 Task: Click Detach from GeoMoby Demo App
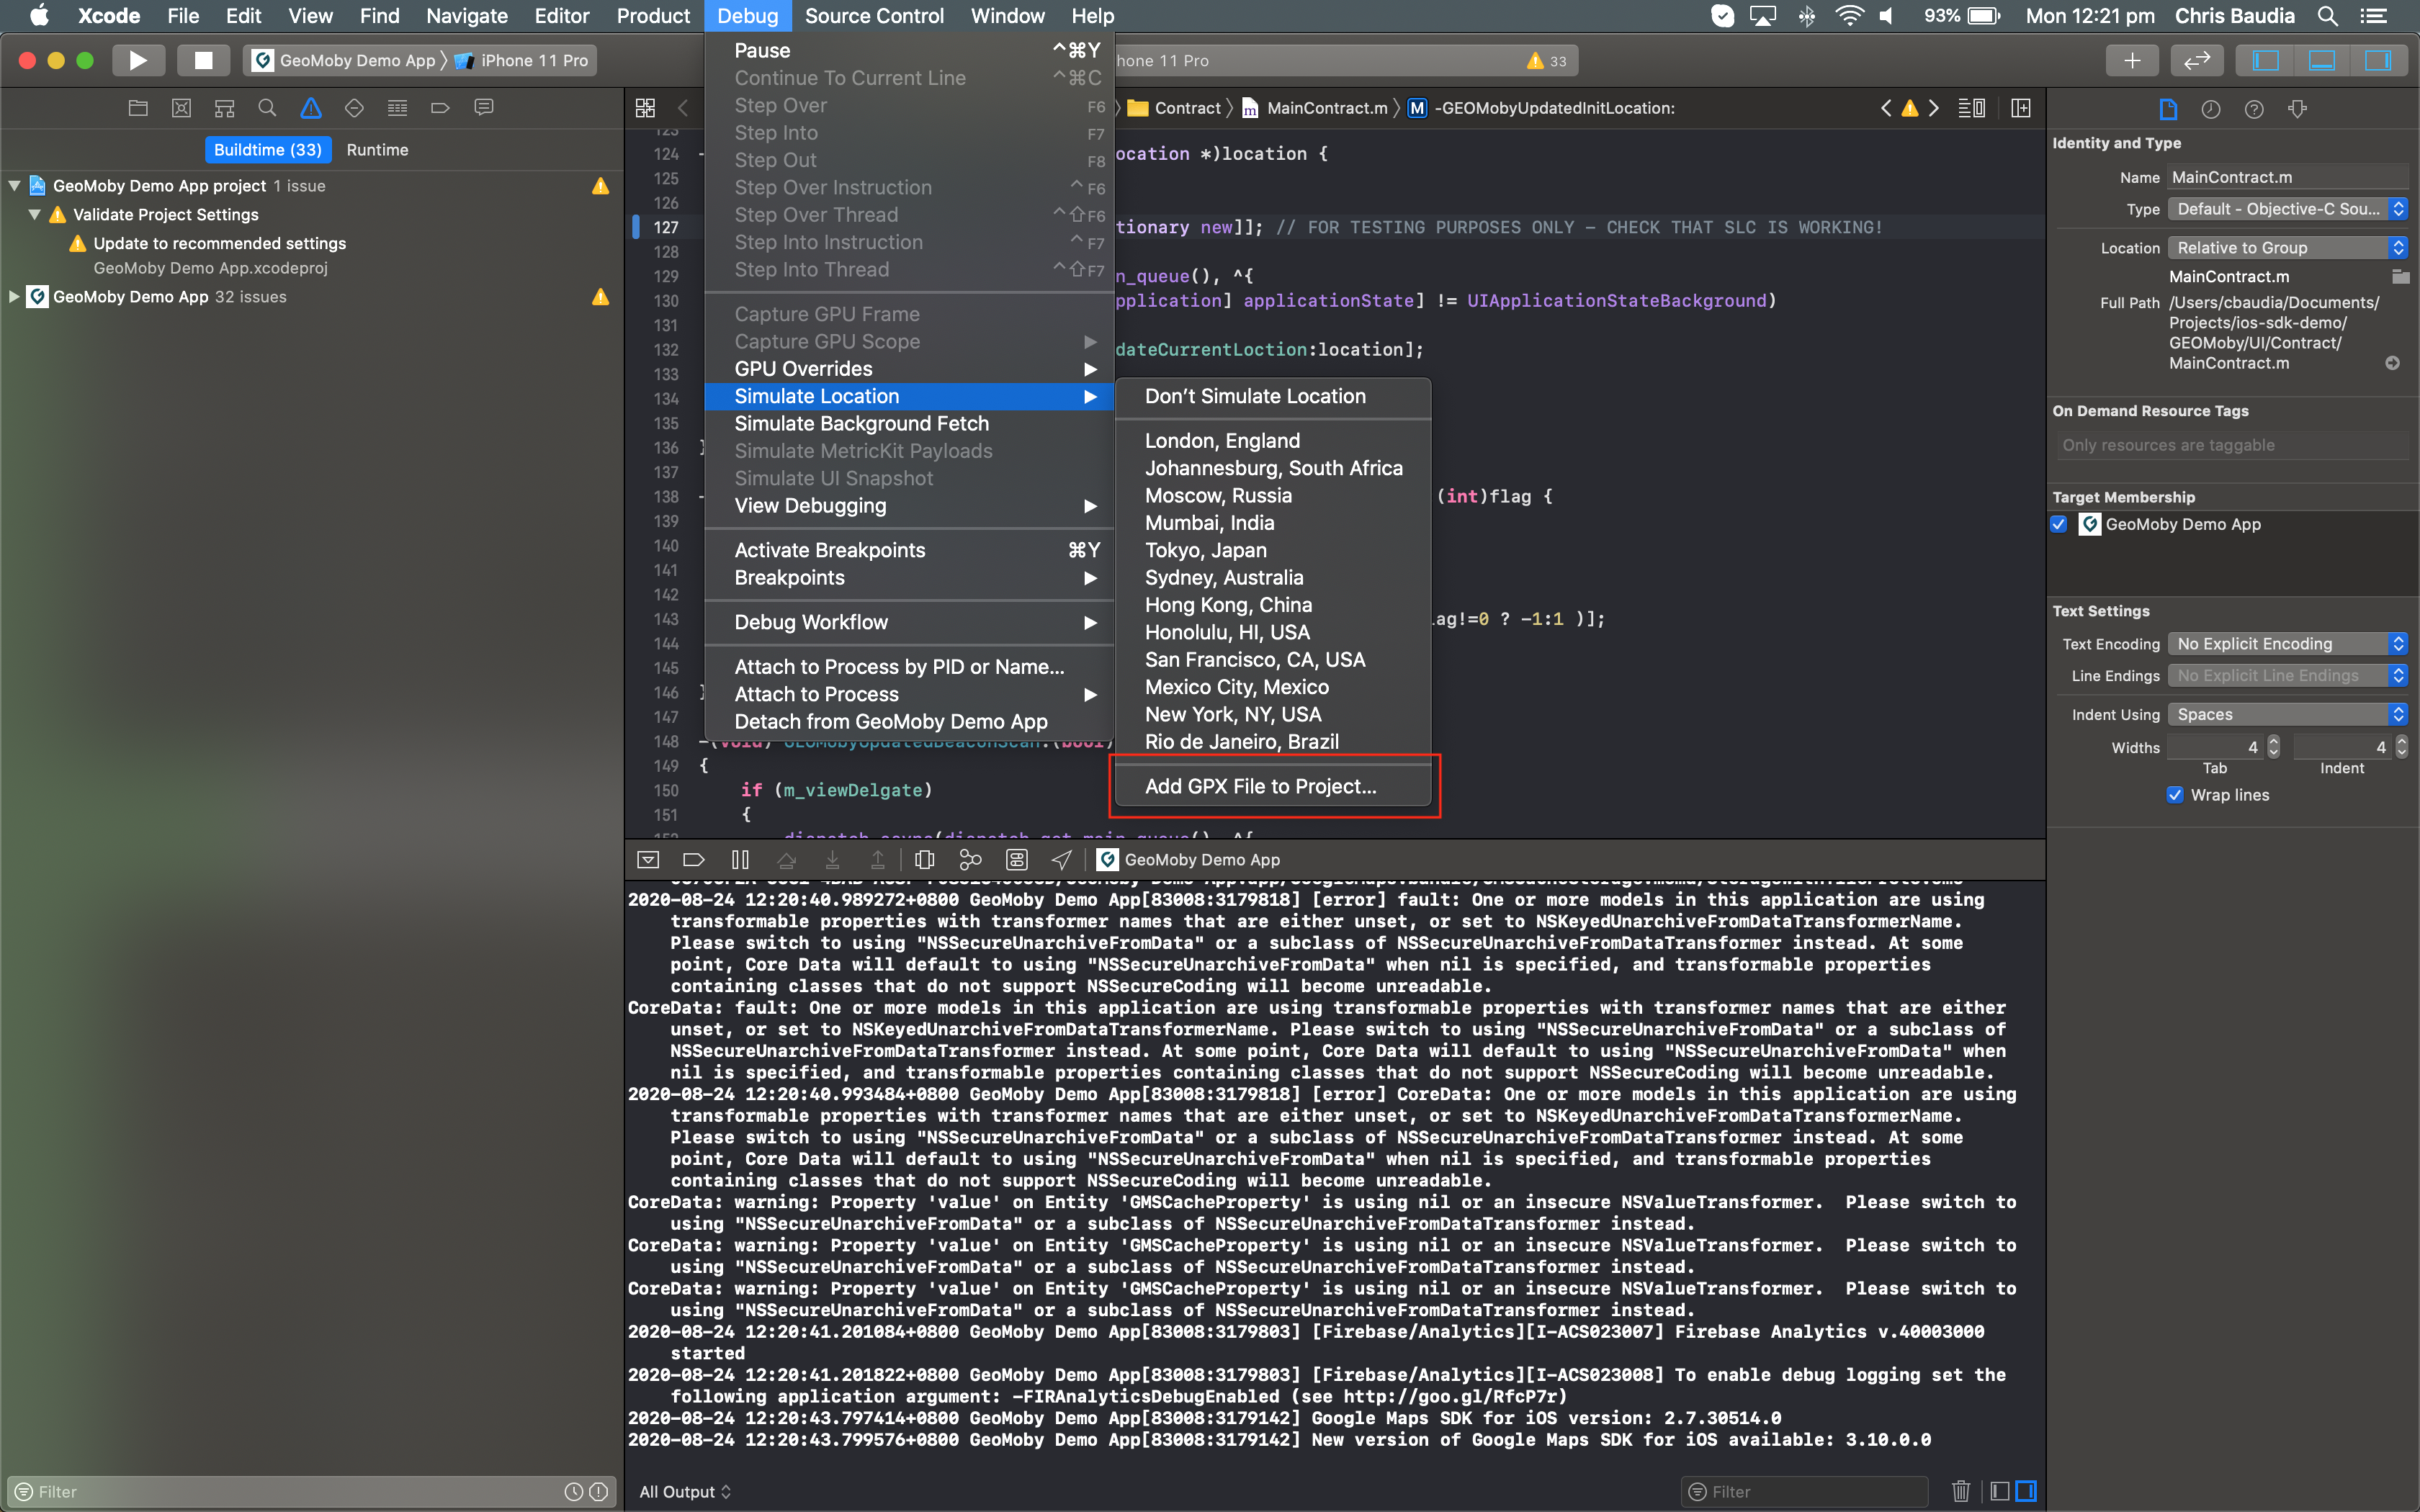(x=909, y=722)
